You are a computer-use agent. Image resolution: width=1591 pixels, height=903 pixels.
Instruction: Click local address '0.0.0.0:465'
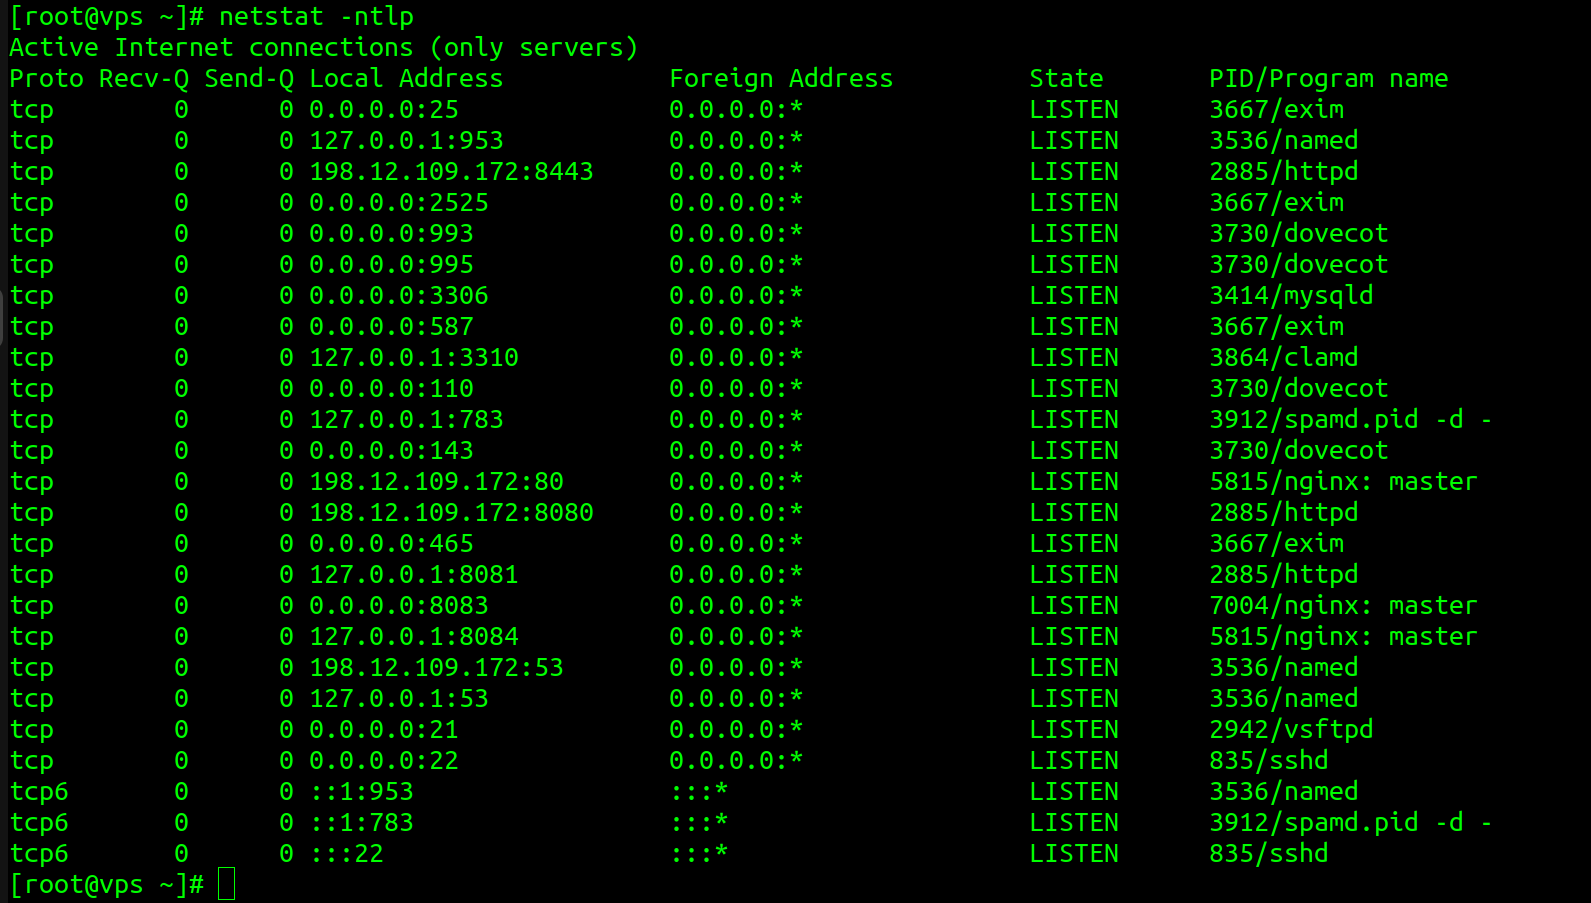point(391,544)
